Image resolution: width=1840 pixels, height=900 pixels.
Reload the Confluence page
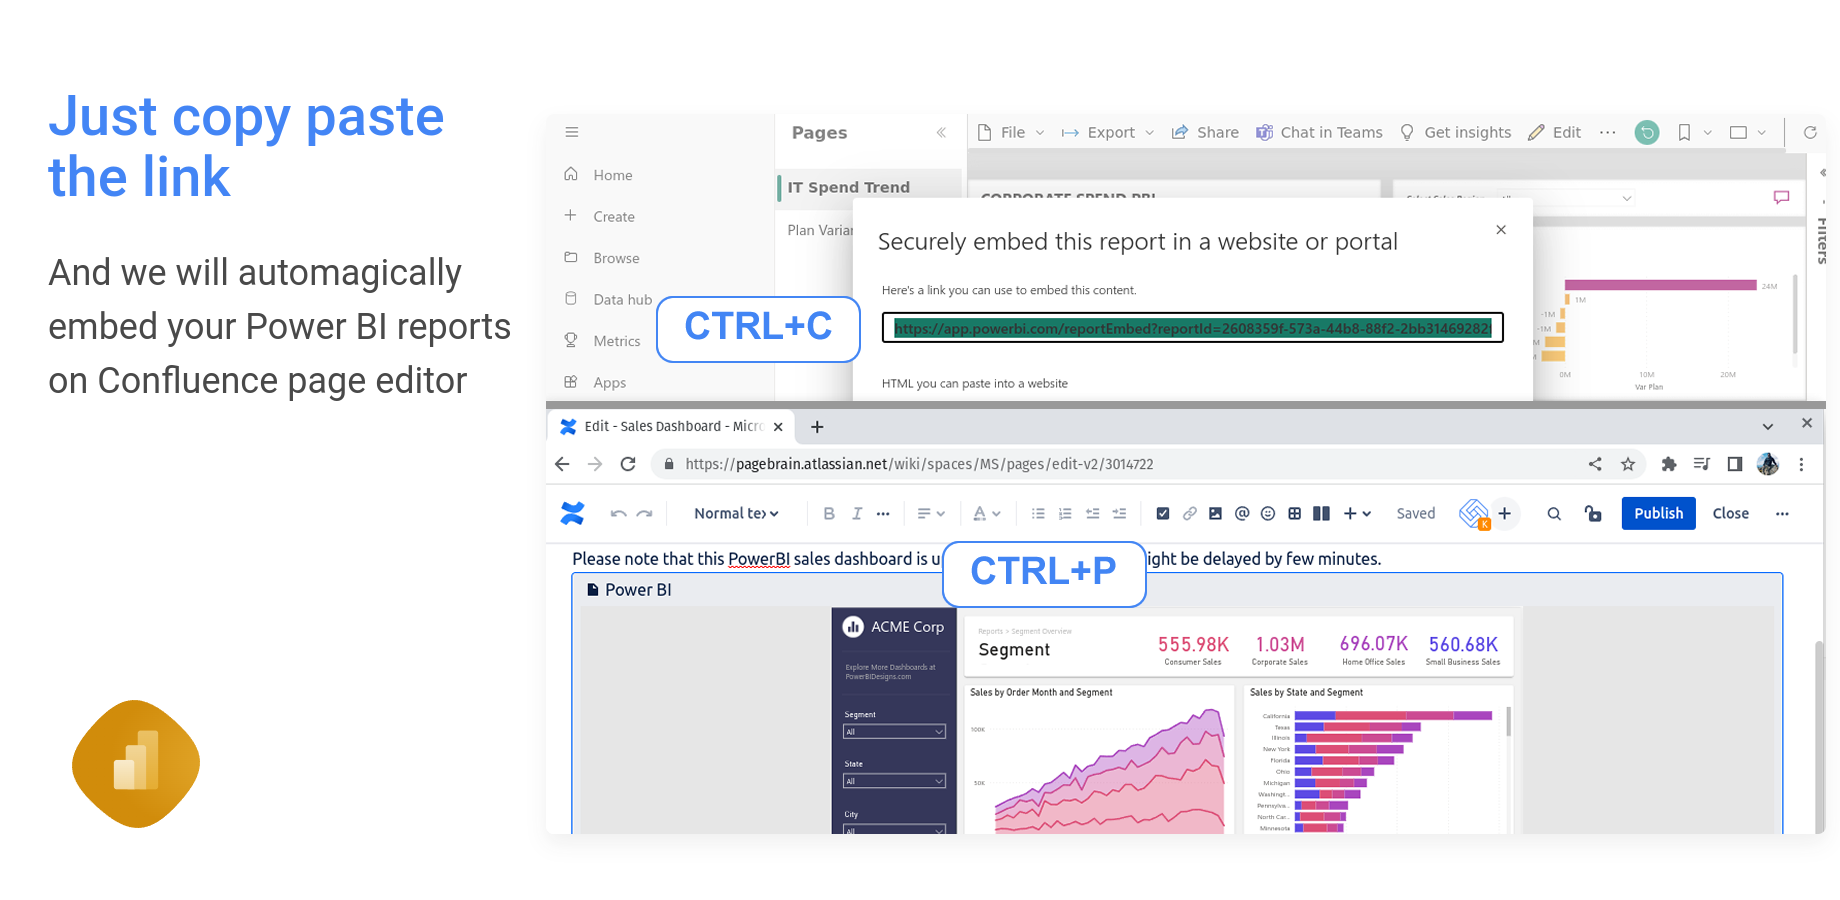tap(628, 464)
